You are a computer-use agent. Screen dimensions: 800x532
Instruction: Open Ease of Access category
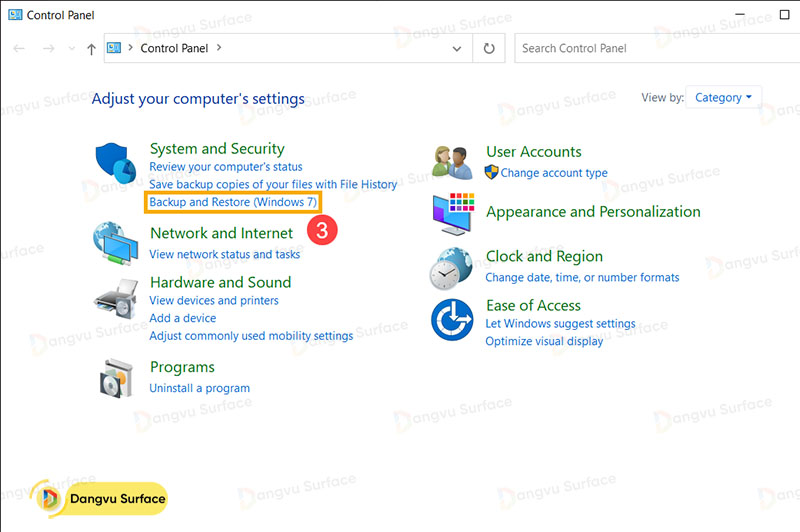pyautogui.click(x=533, y=306)
